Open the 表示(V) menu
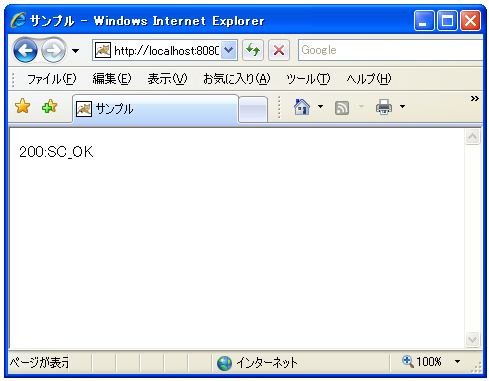Image resolution: width=489 pixels, height=381 pixels. [167, 79]
